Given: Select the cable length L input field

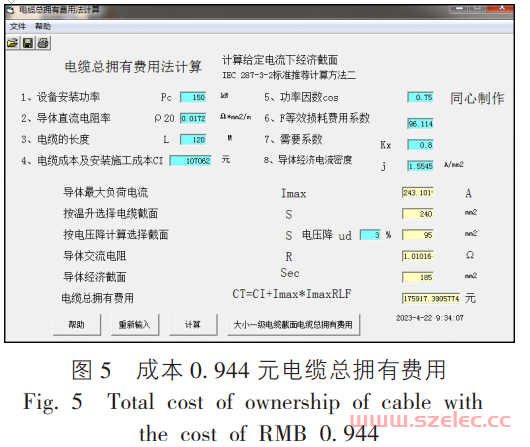Looking at the screenshot, I should (x=193, y=140).
